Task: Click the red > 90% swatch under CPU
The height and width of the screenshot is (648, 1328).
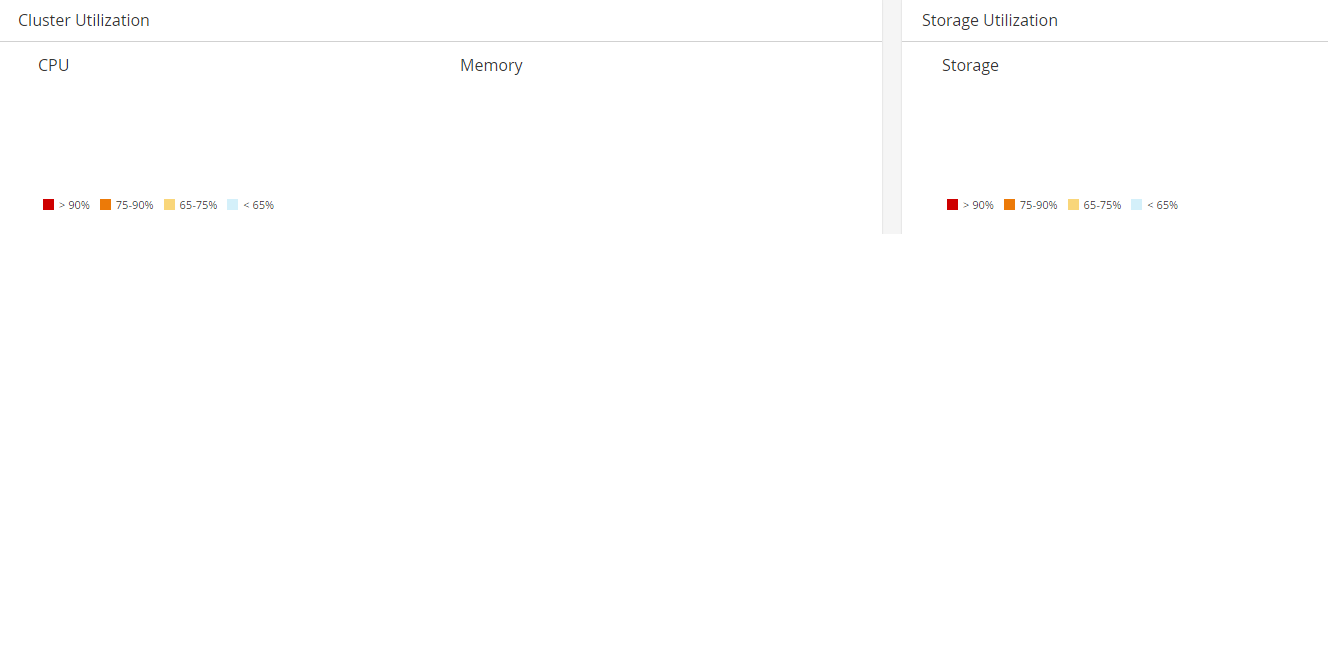Action: (48, 205)
